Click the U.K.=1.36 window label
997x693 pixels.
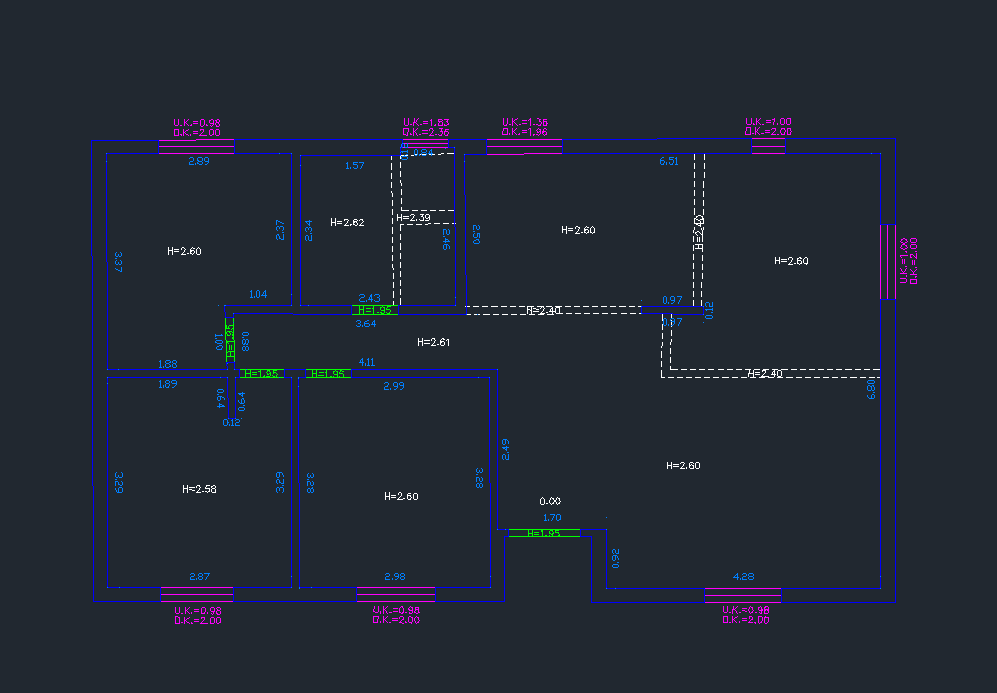tap(525, 121)
